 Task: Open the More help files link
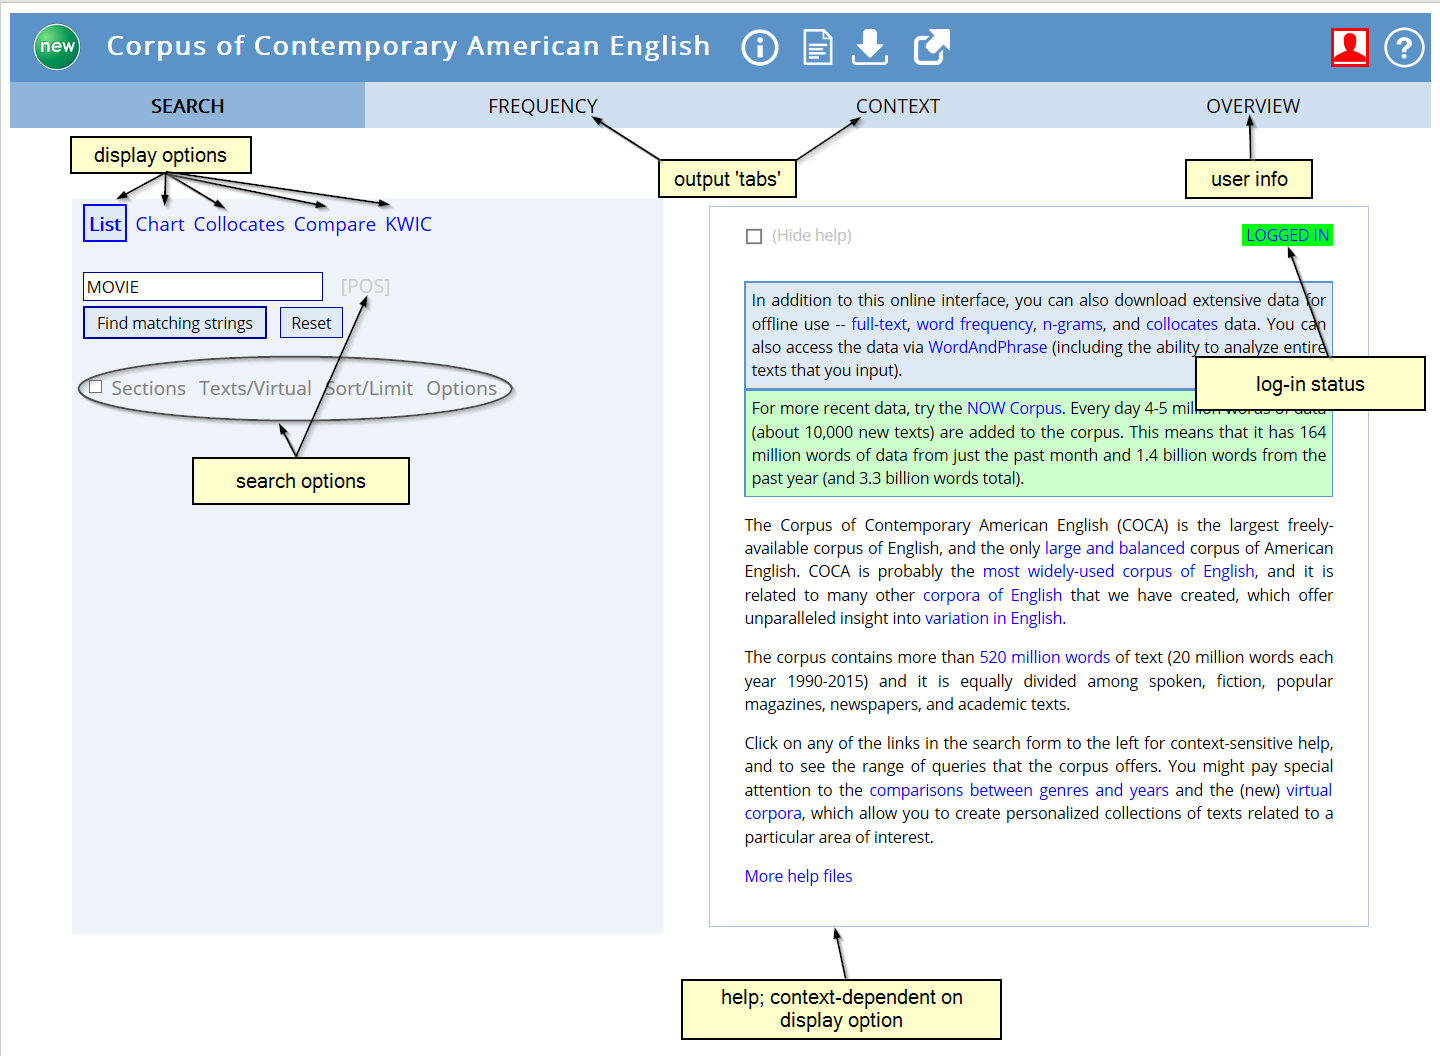pos(798,876)
